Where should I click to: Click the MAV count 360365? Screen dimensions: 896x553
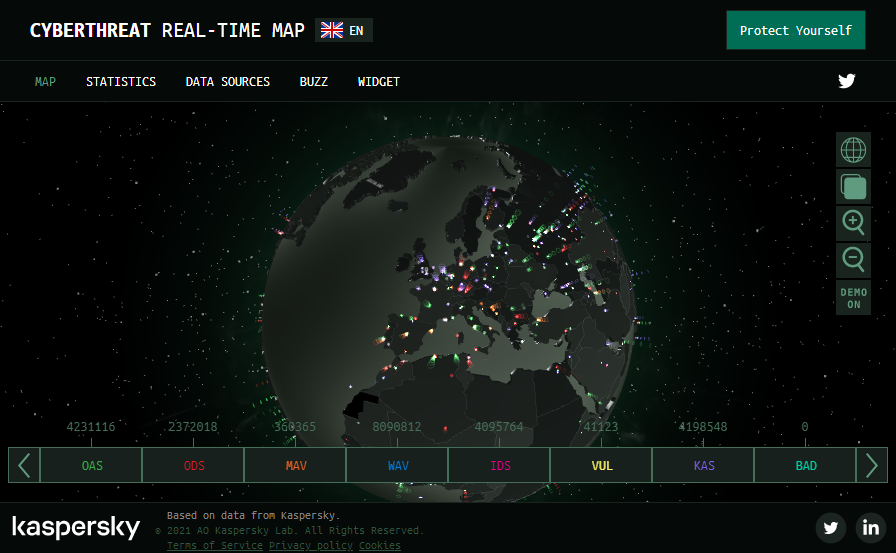click(x=295, y=427)
